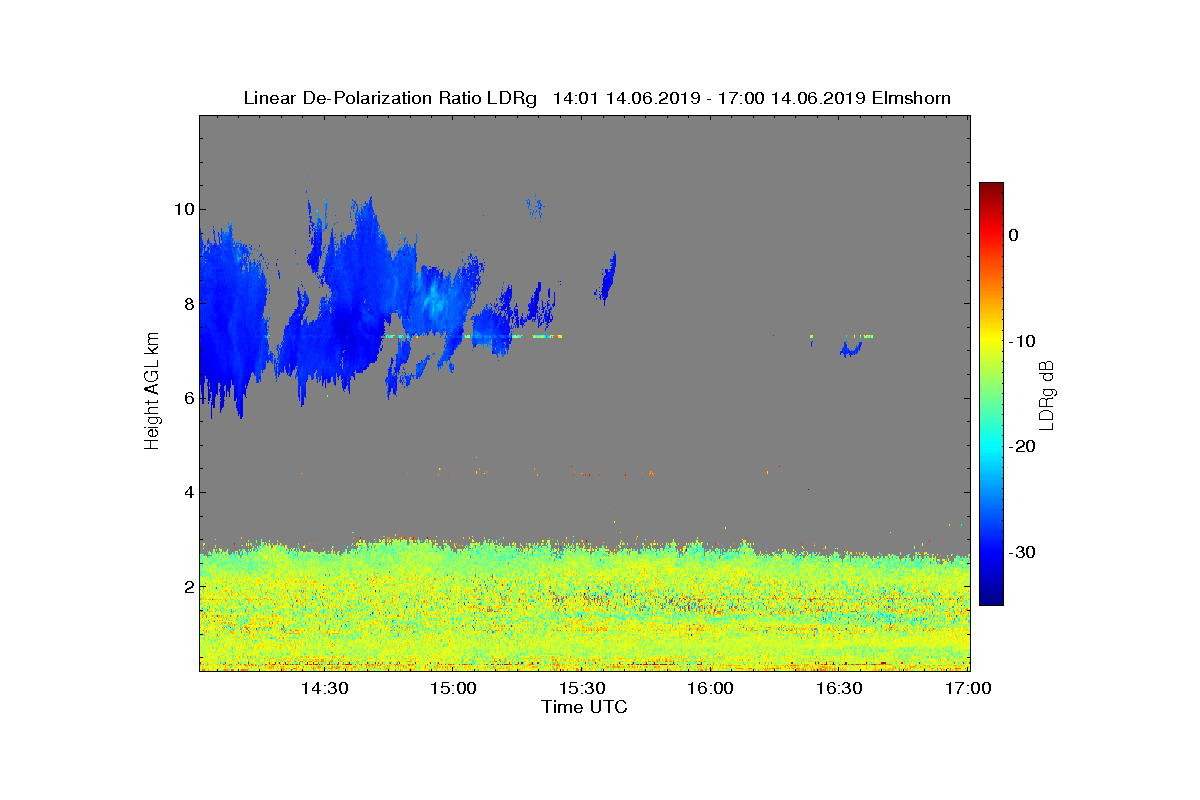Click the height tick label 8
1200x800 pixels.
(x=187, y=303)
